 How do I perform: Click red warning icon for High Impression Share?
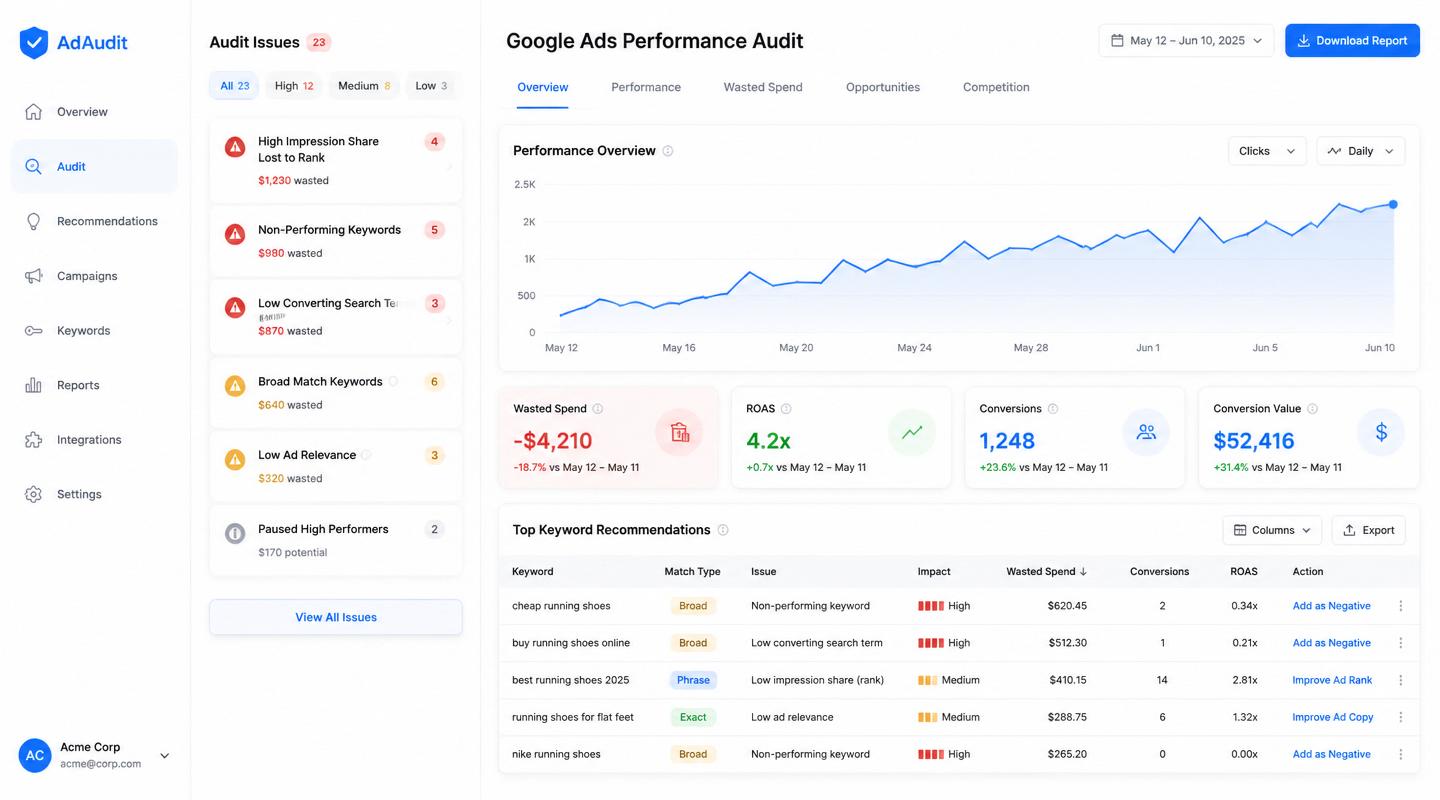coord(235,147)
